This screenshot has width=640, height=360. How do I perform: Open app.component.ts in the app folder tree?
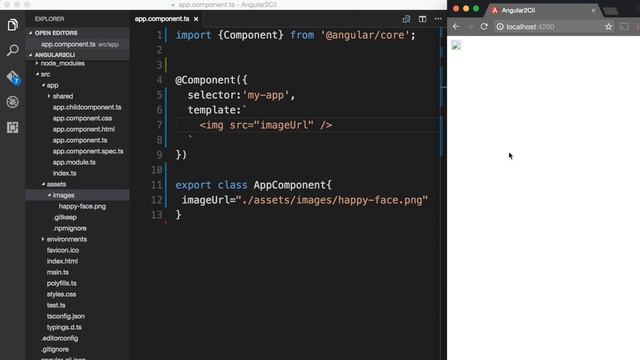[80, 140]
